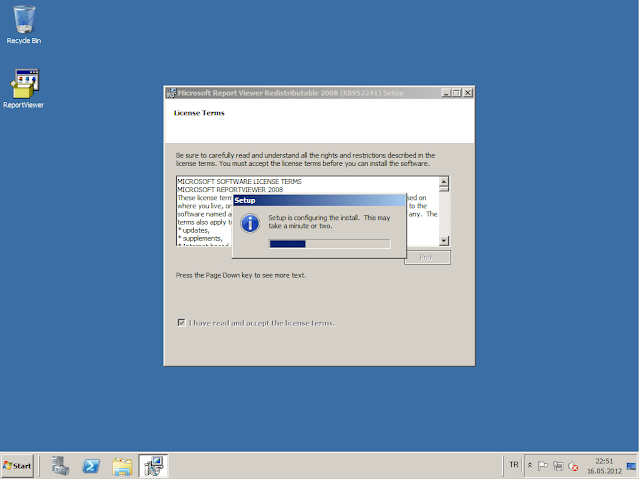Launch Windows PowerShell from the taskbar

coord(90,466)
